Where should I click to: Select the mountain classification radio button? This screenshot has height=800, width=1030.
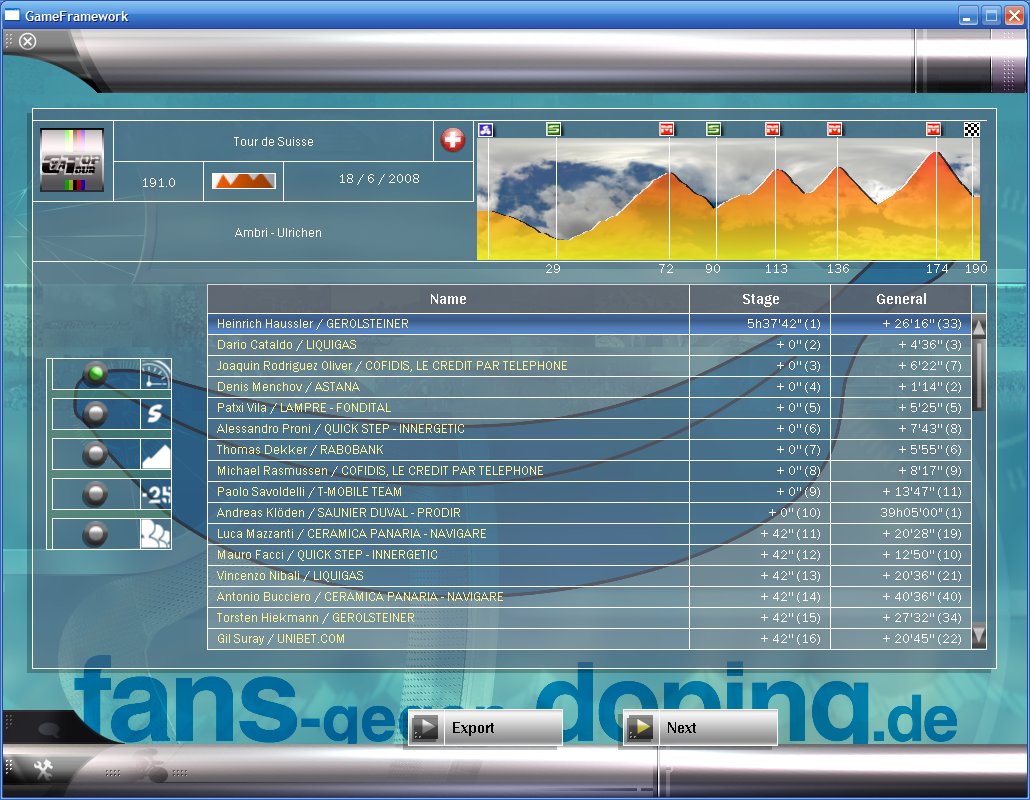tap(96, 454)
